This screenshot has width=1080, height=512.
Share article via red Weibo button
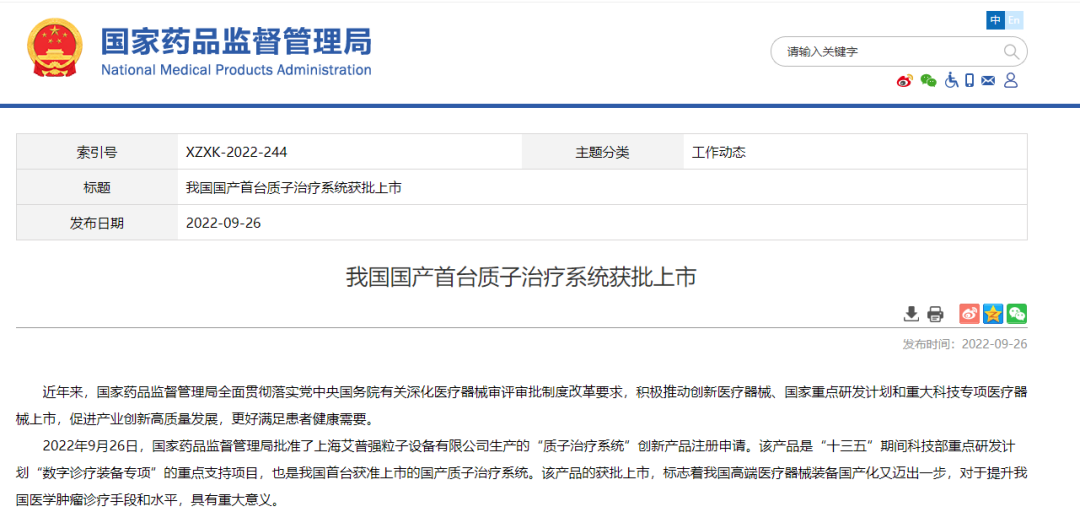click(x=970, y=314)
